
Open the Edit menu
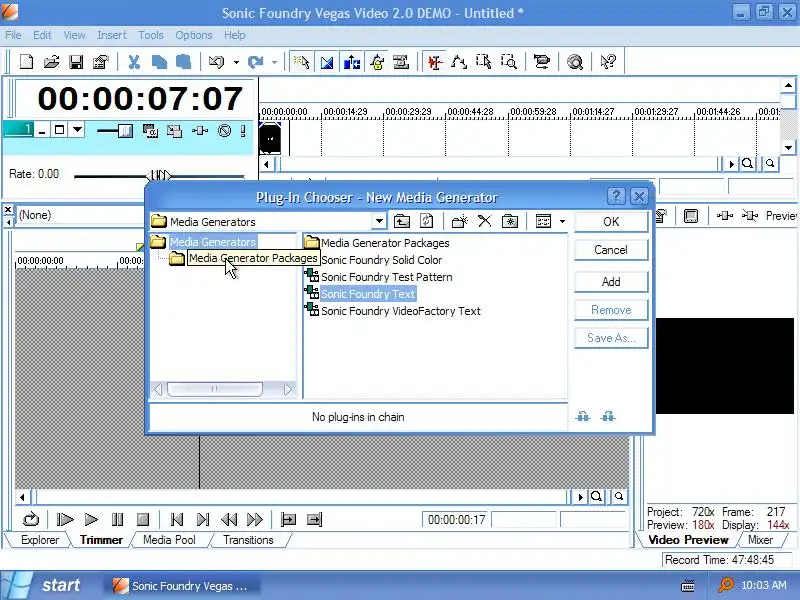point(42,35)
